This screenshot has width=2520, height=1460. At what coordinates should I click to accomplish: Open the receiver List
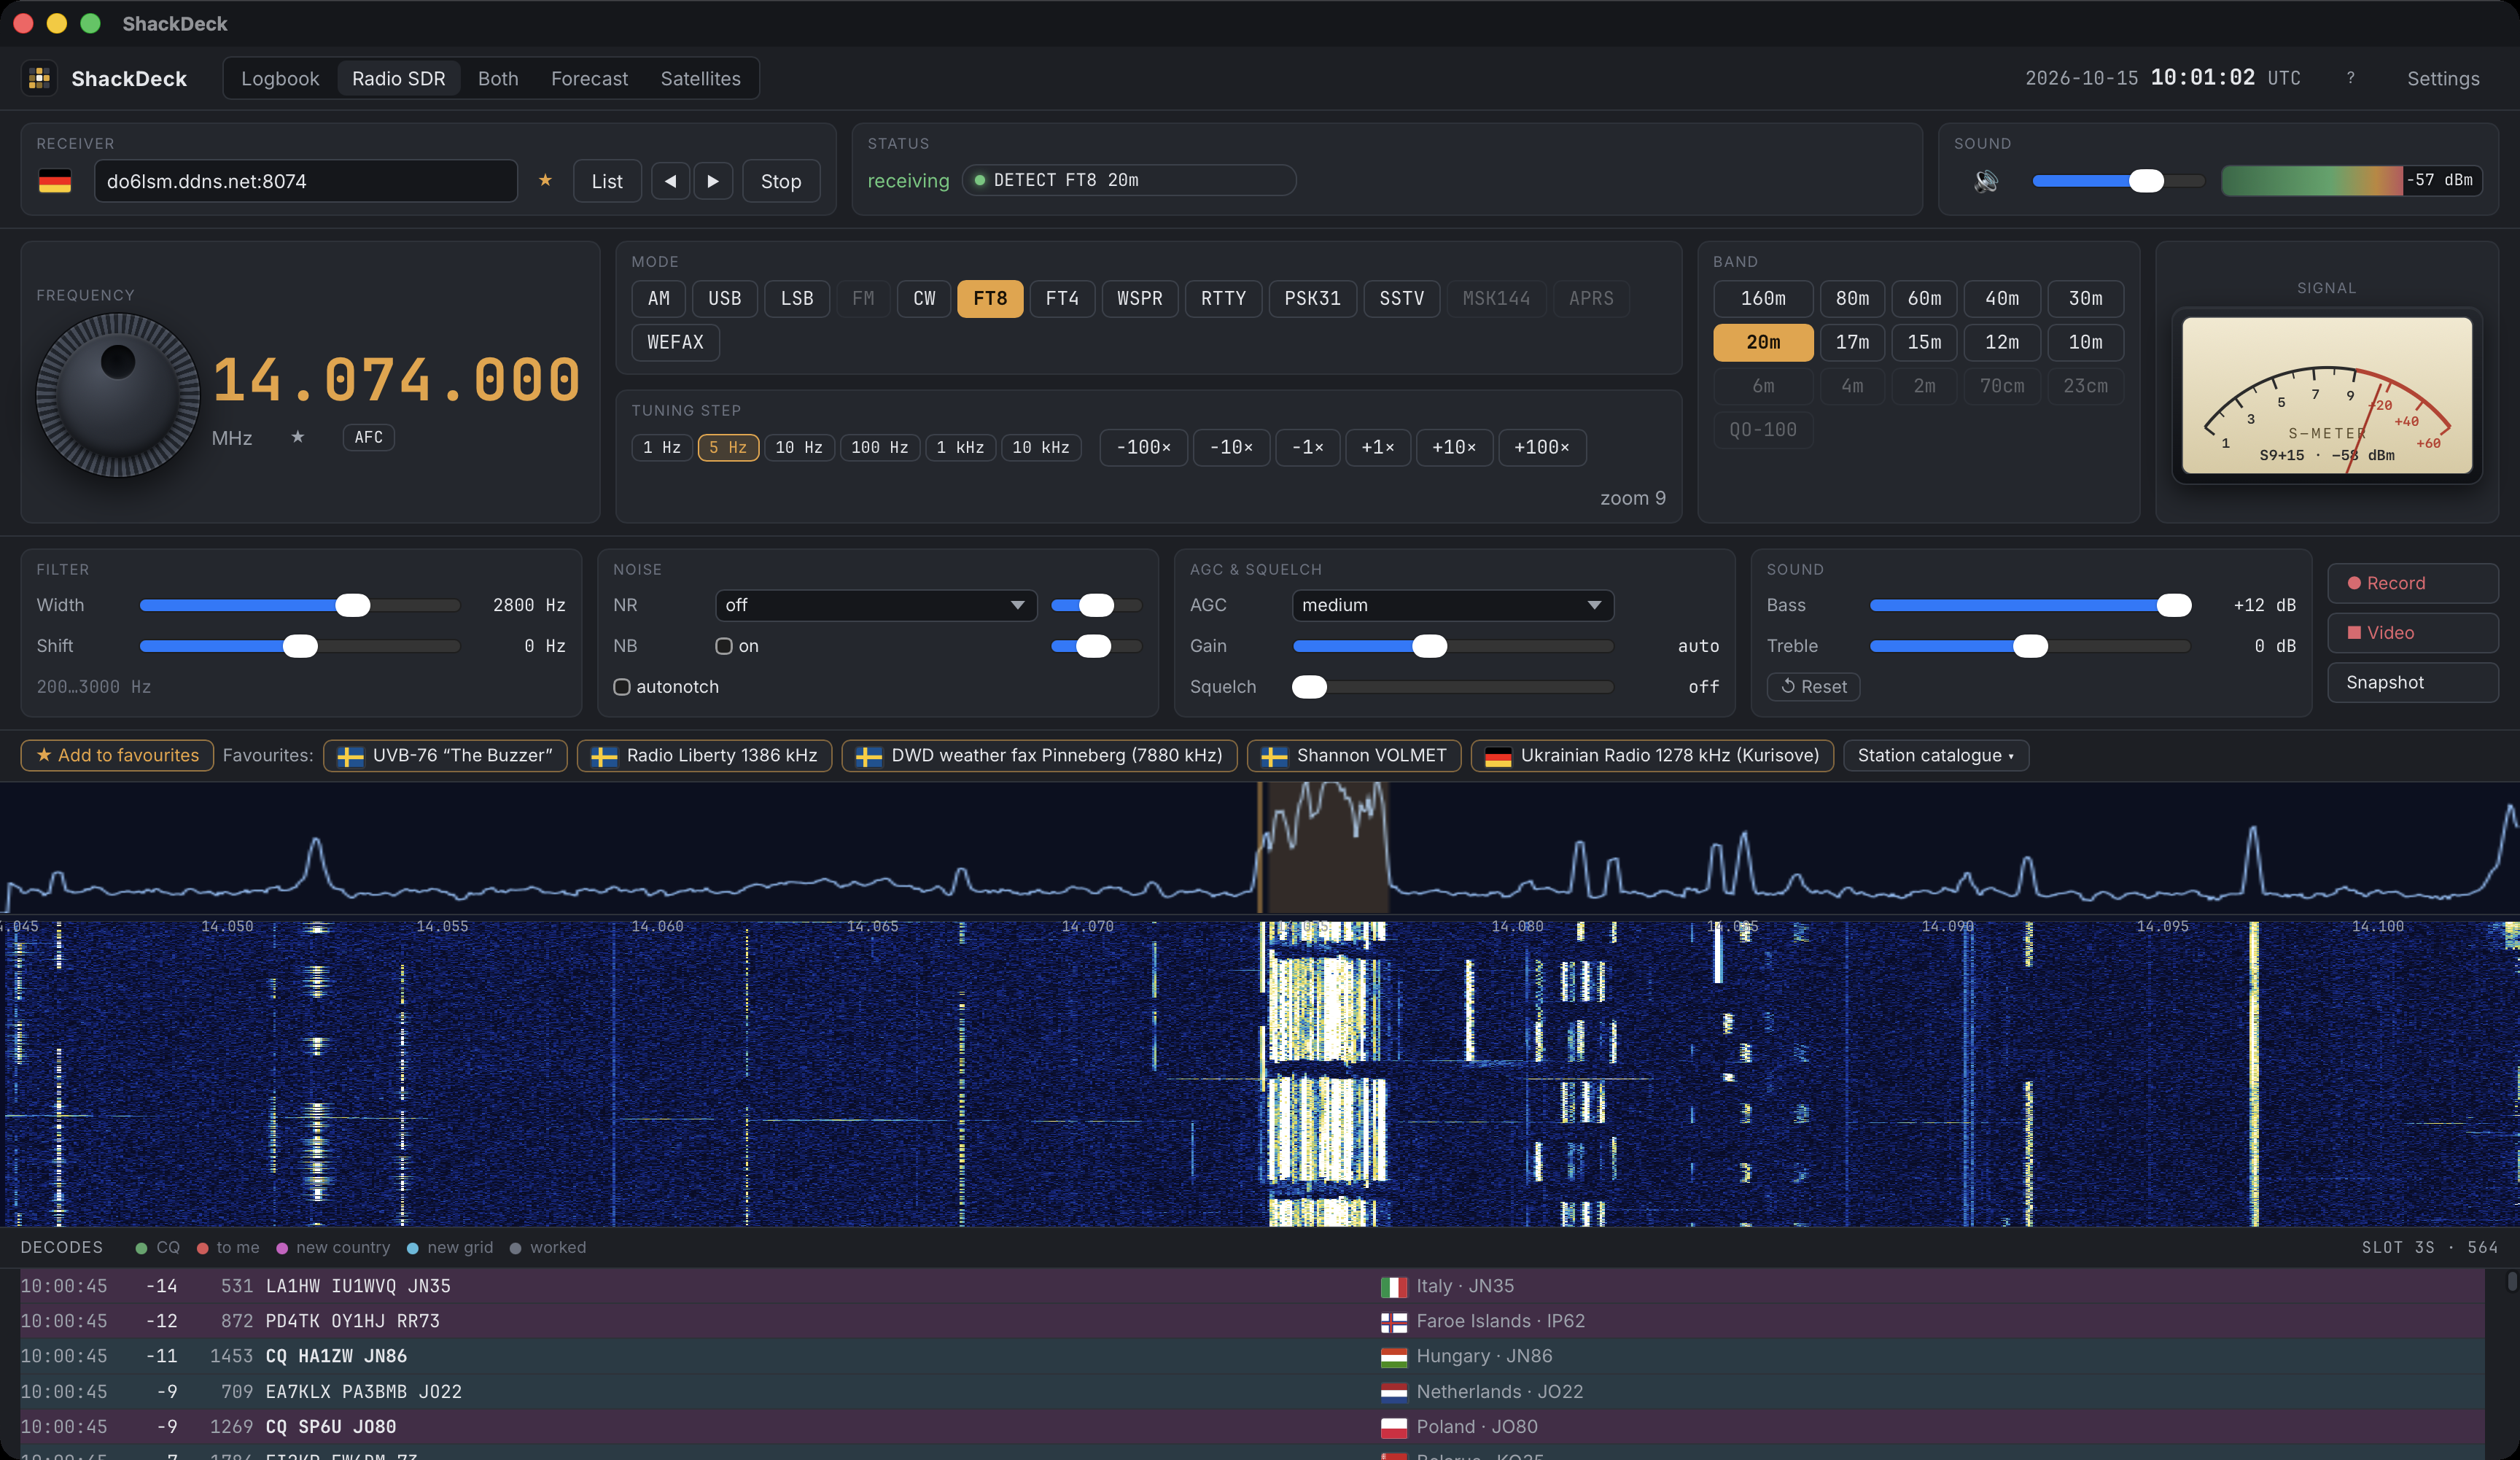click(x=607, y=181)
